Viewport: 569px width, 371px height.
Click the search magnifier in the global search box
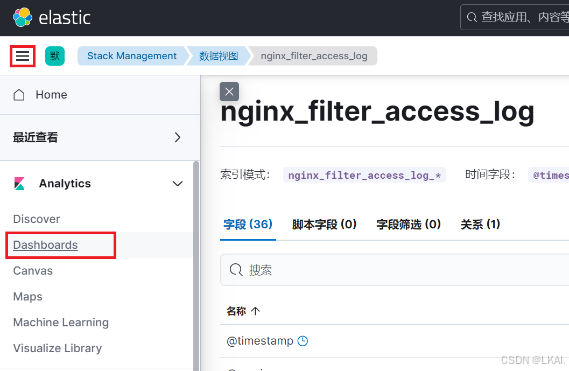click(471, 17)
